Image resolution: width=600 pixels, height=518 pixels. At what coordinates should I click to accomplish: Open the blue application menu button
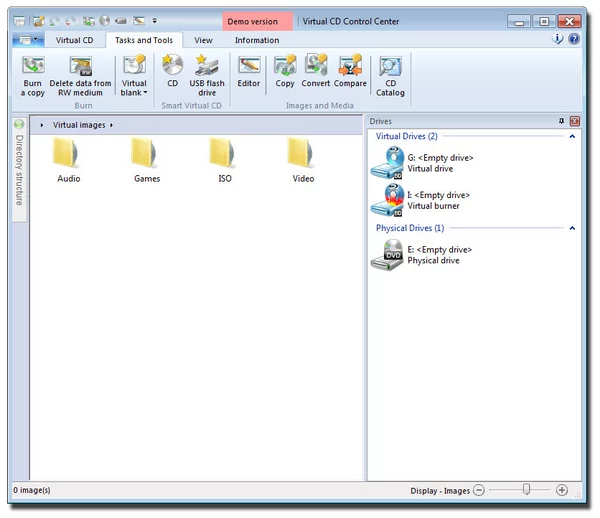pos(28,40)
